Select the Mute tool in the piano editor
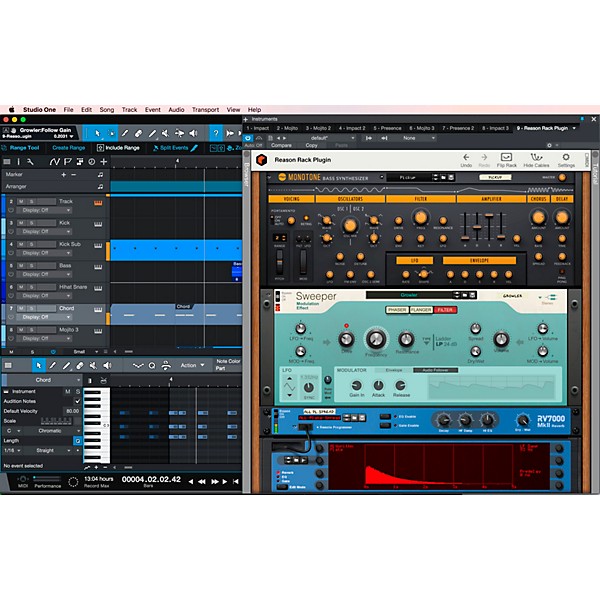600x600 pixels. (x=93, y=366)
